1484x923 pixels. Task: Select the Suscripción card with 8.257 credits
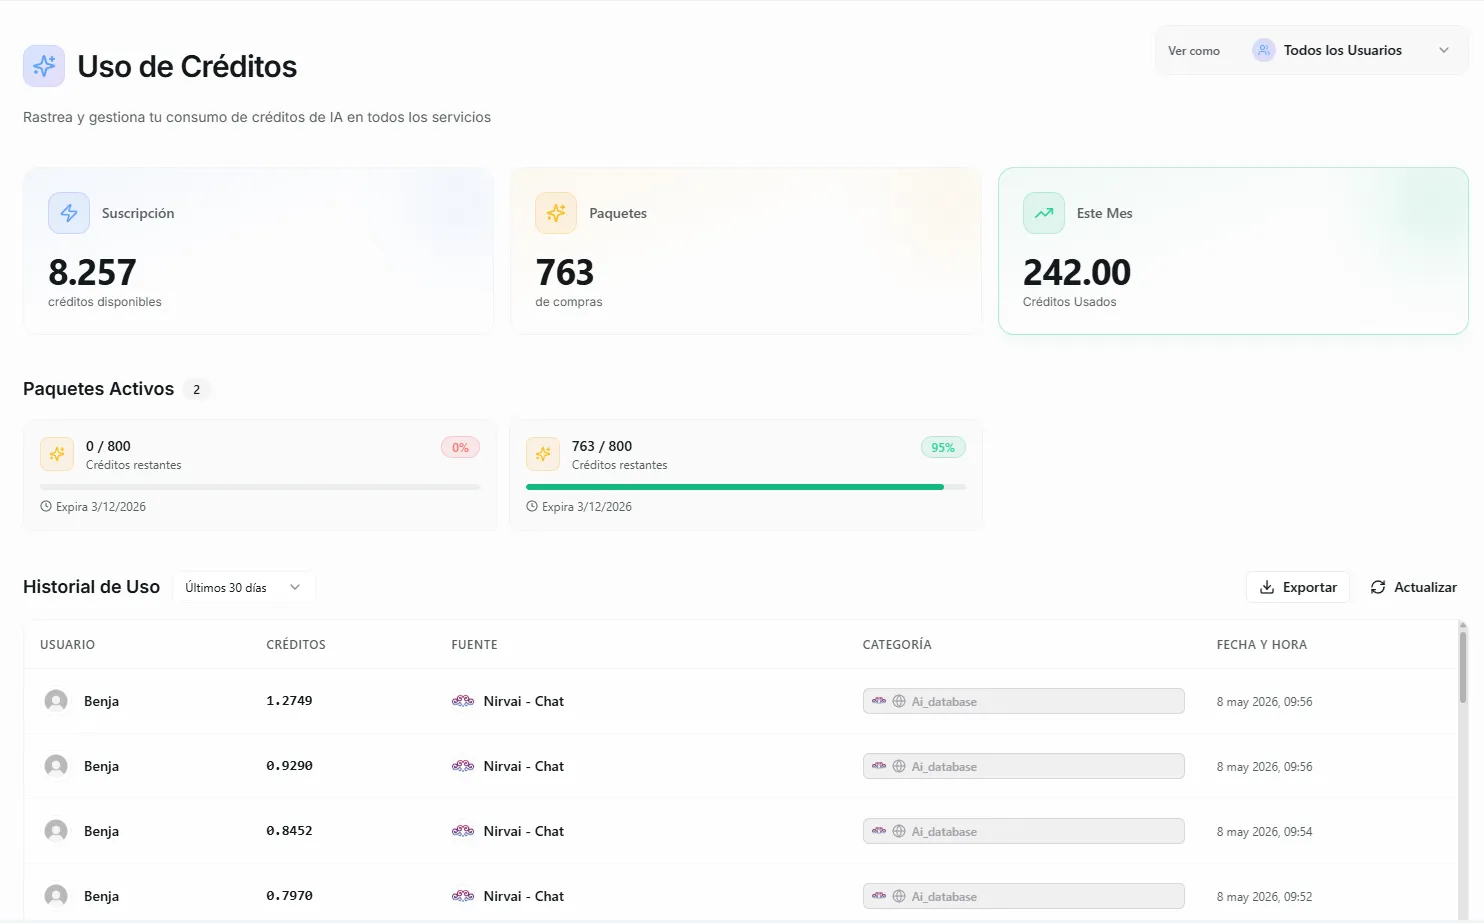[258, 251]
